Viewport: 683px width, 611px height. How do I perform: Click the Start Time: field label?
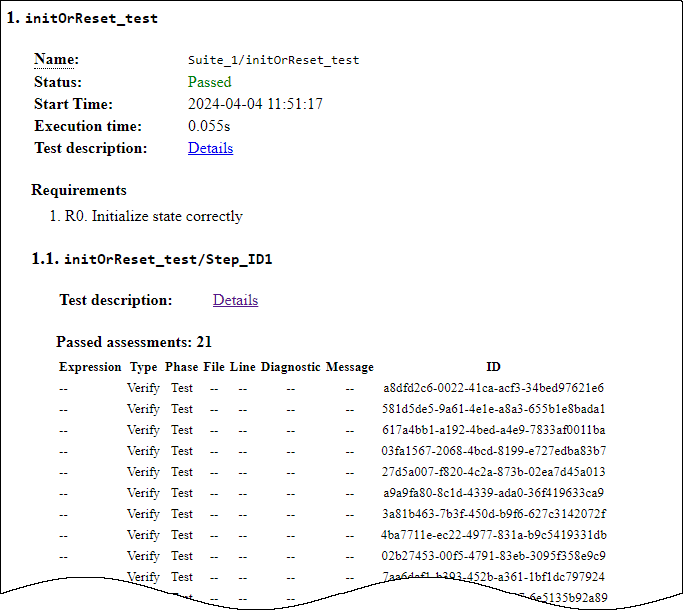pyautogui.click(x=73, y=104)
